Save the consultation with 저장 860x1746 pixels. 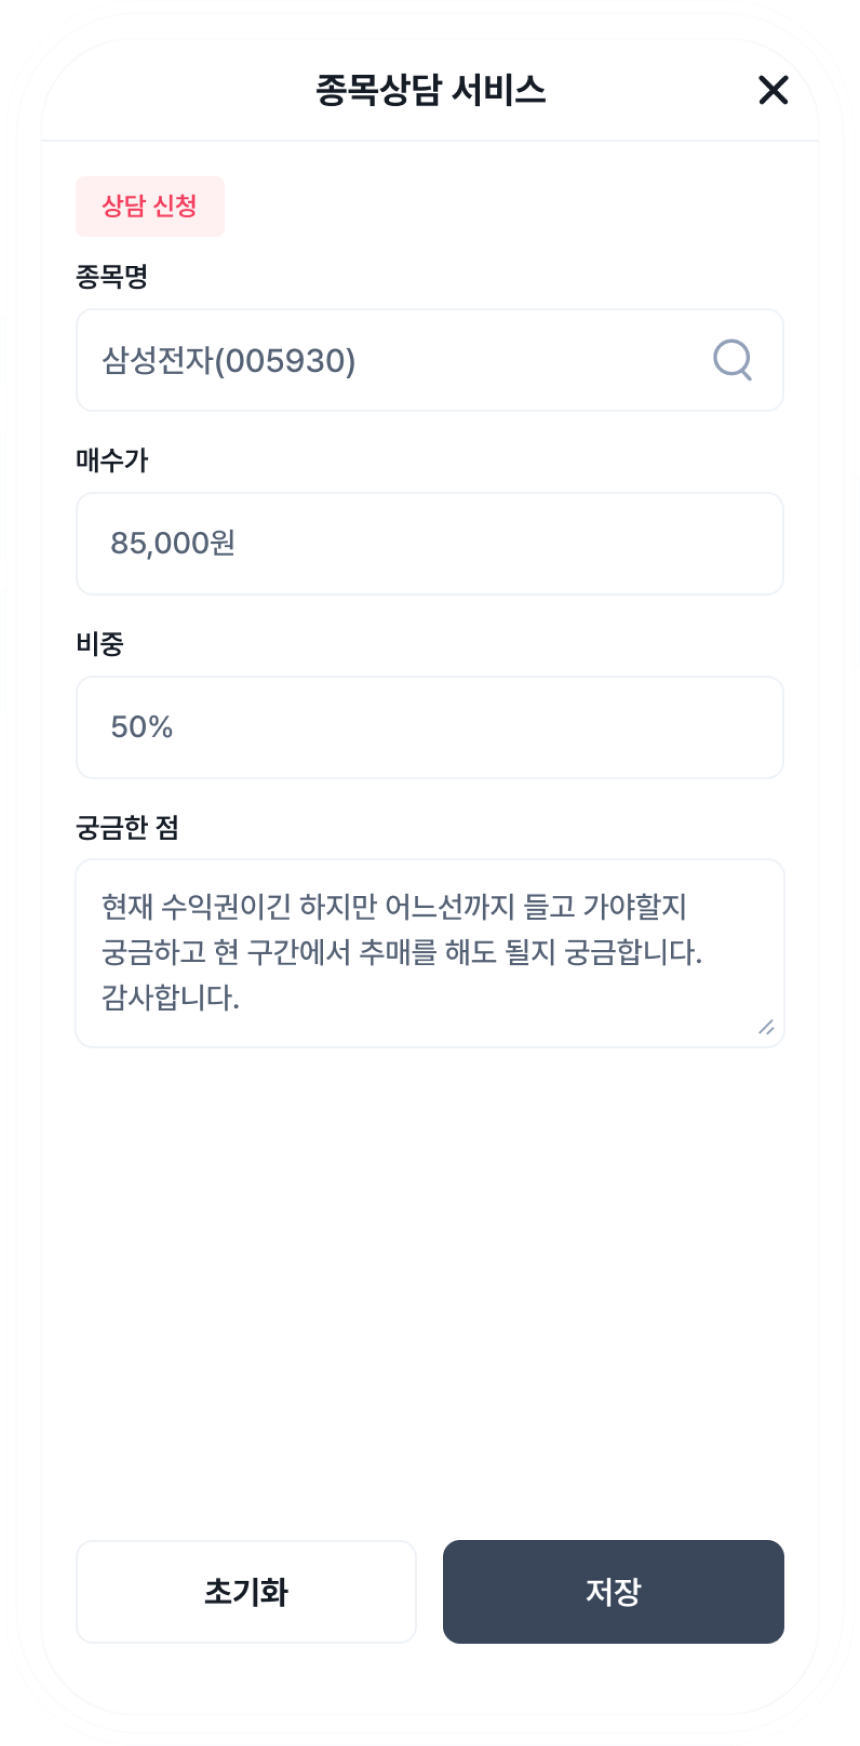pos(613,1591)
